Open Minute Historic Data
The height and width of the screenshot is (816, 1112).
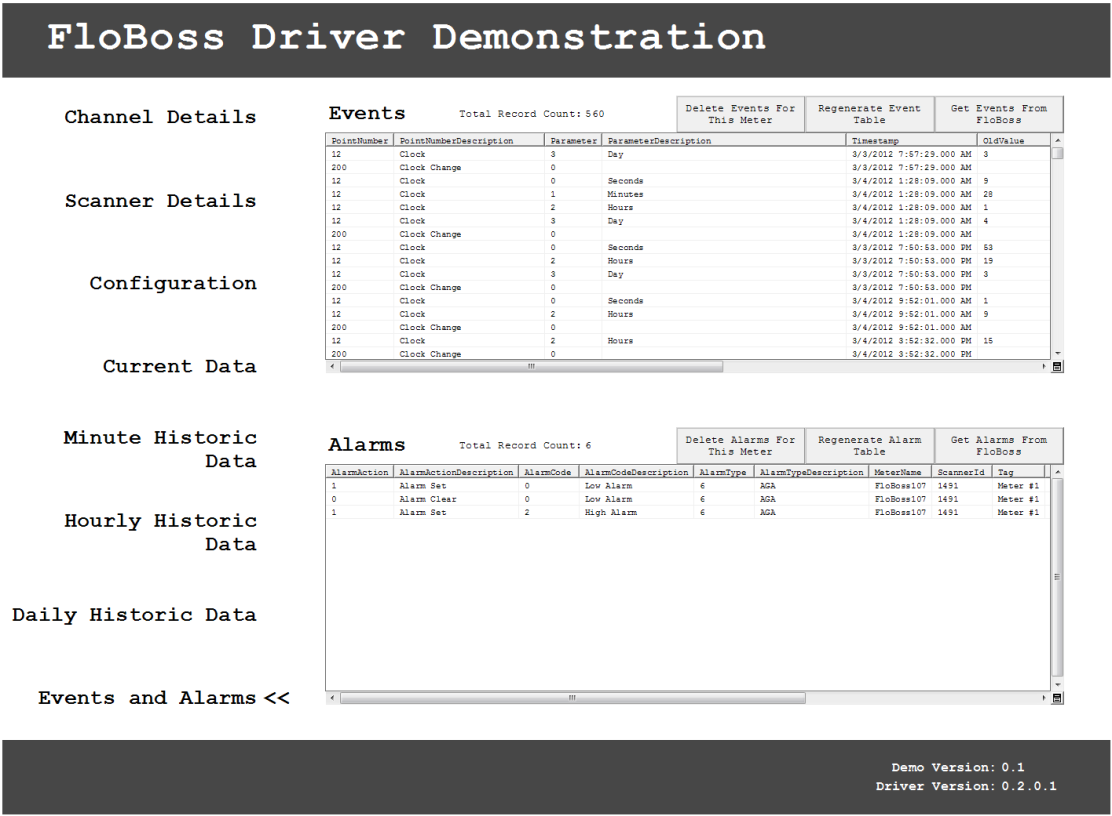(x=160, y=449)
